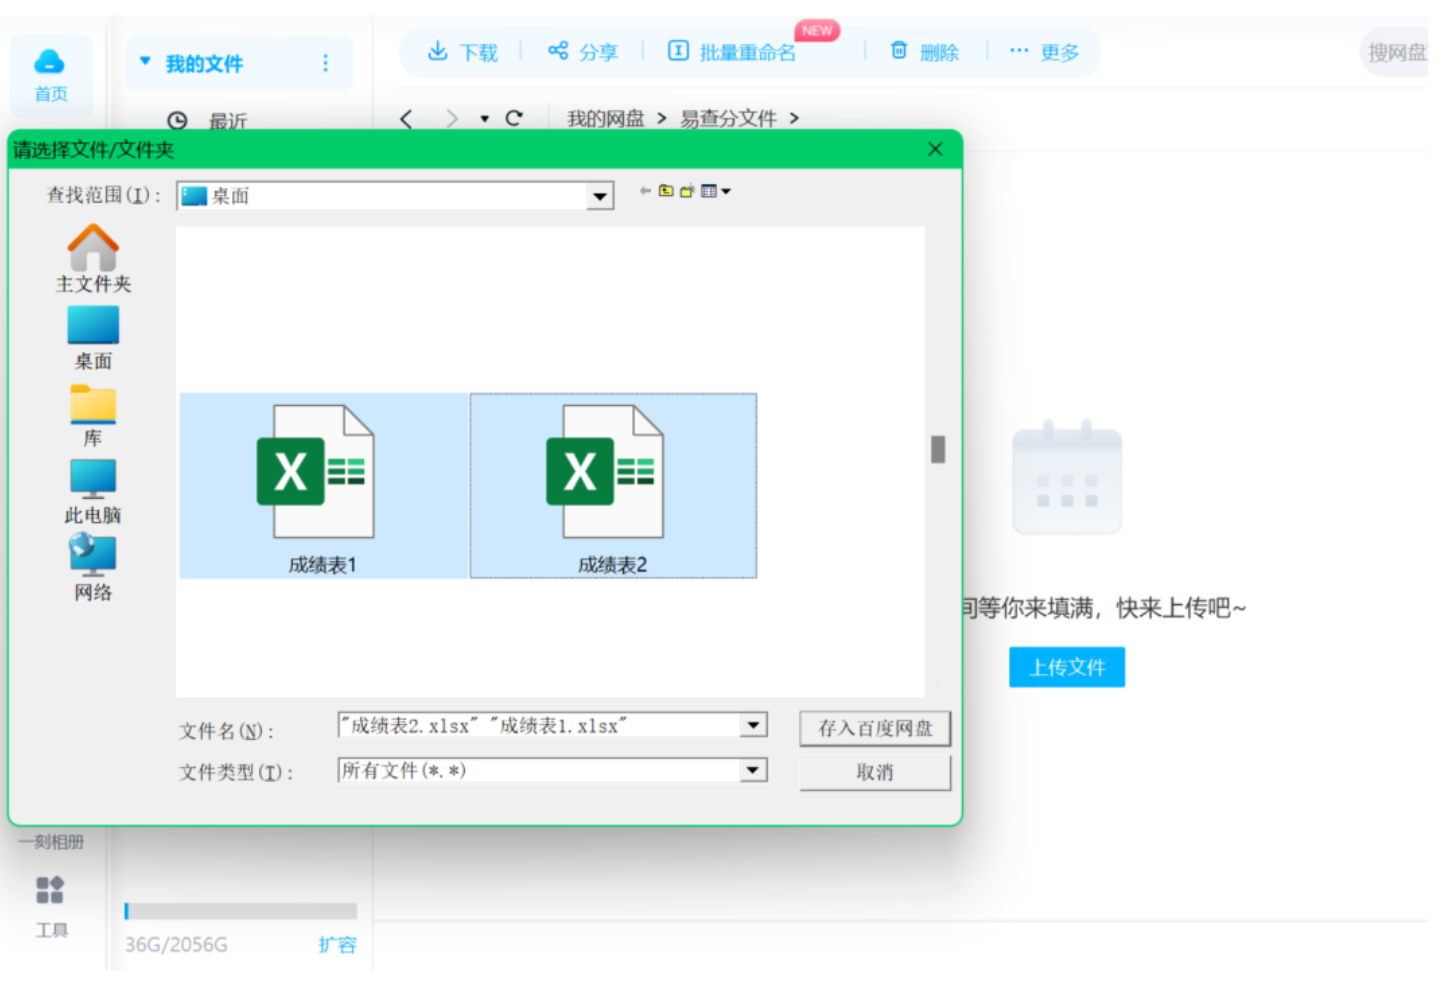Click the 工具 tools icon in sidebar
Screen dimensions: 1441x985
click(x=50, y=890)
